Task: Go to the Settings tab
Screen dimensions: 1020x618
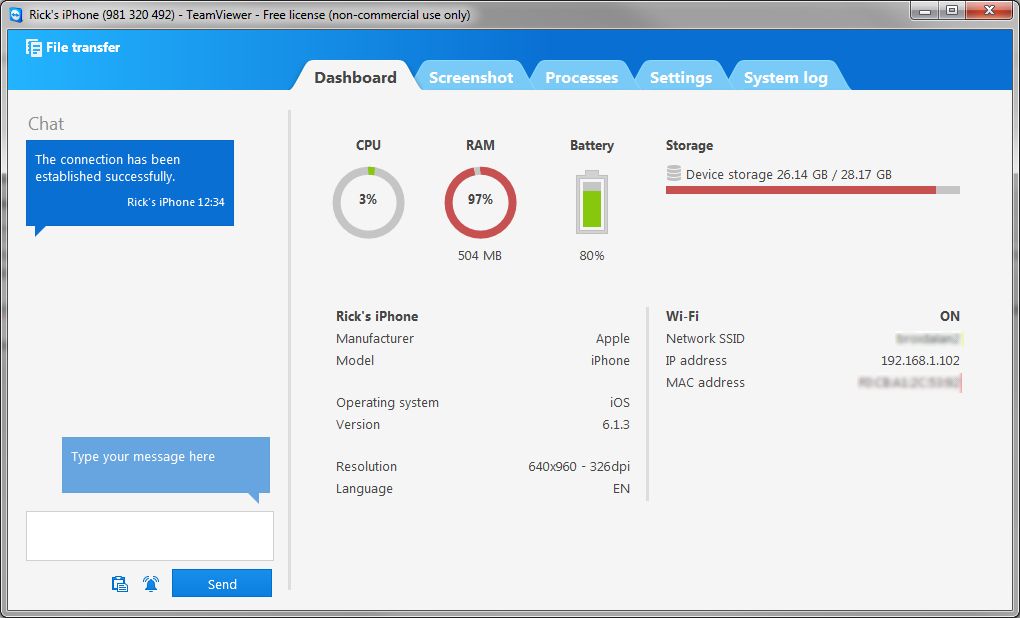Action: [680, 77]
